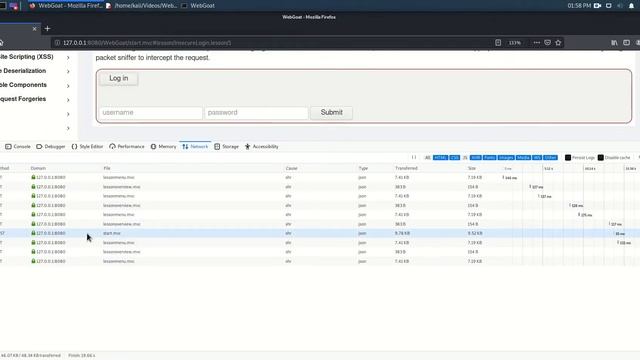This screenshot has height=360, width=640.
Task: Open page actions three-dot menu
Action: click(536, 42)
